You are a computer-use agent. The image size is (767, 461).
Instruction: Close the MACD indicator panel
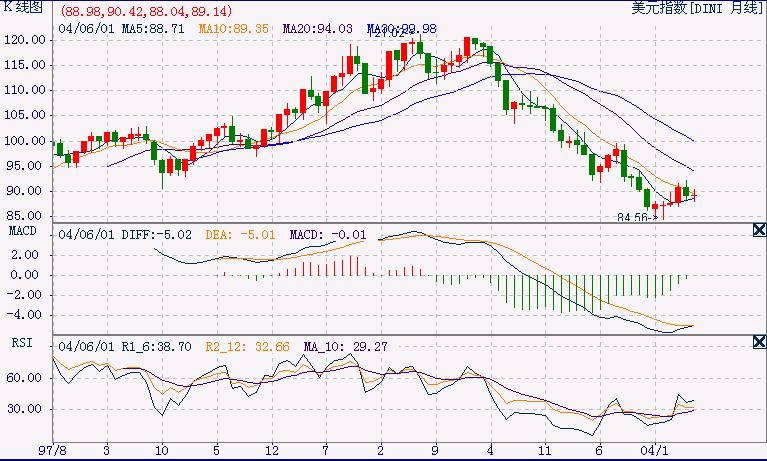pos(759,230)
